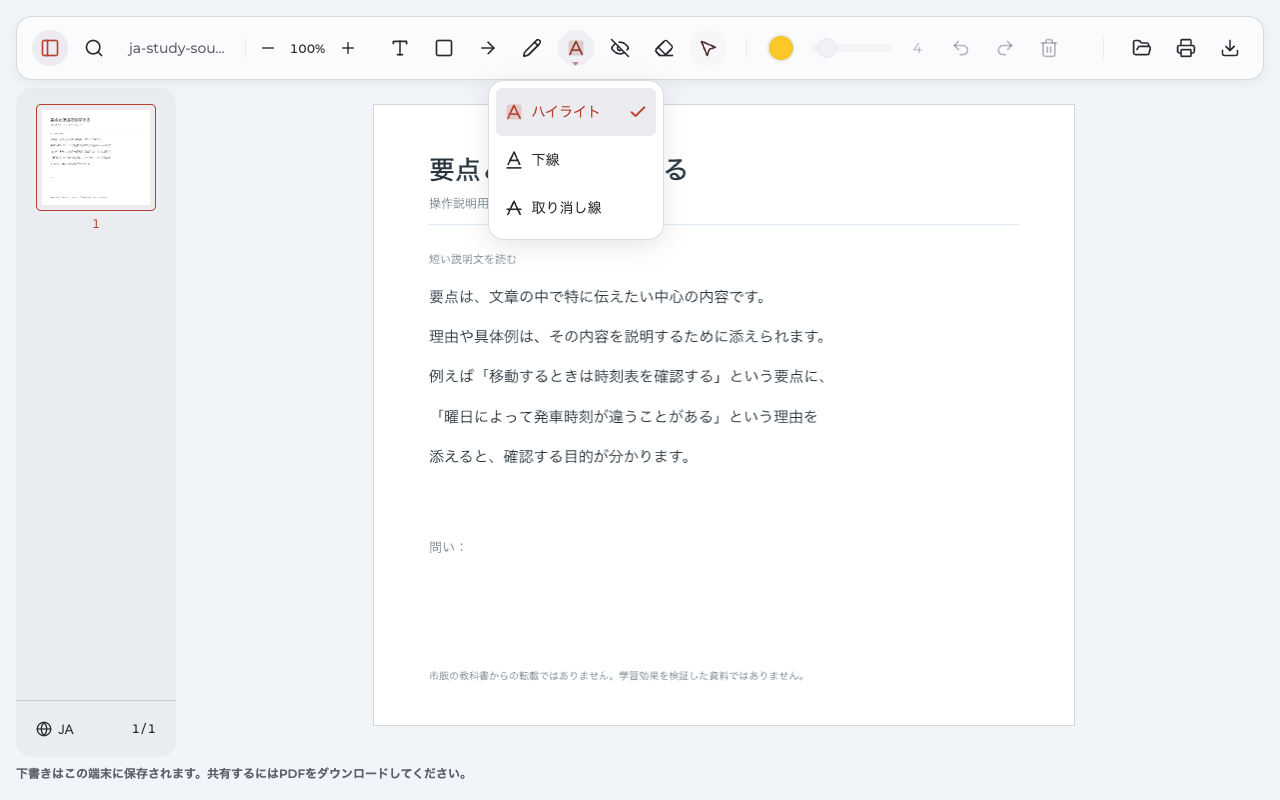Click the line starting 理由や具体例は
The image size is (1280, 800).
coord(628,336)
